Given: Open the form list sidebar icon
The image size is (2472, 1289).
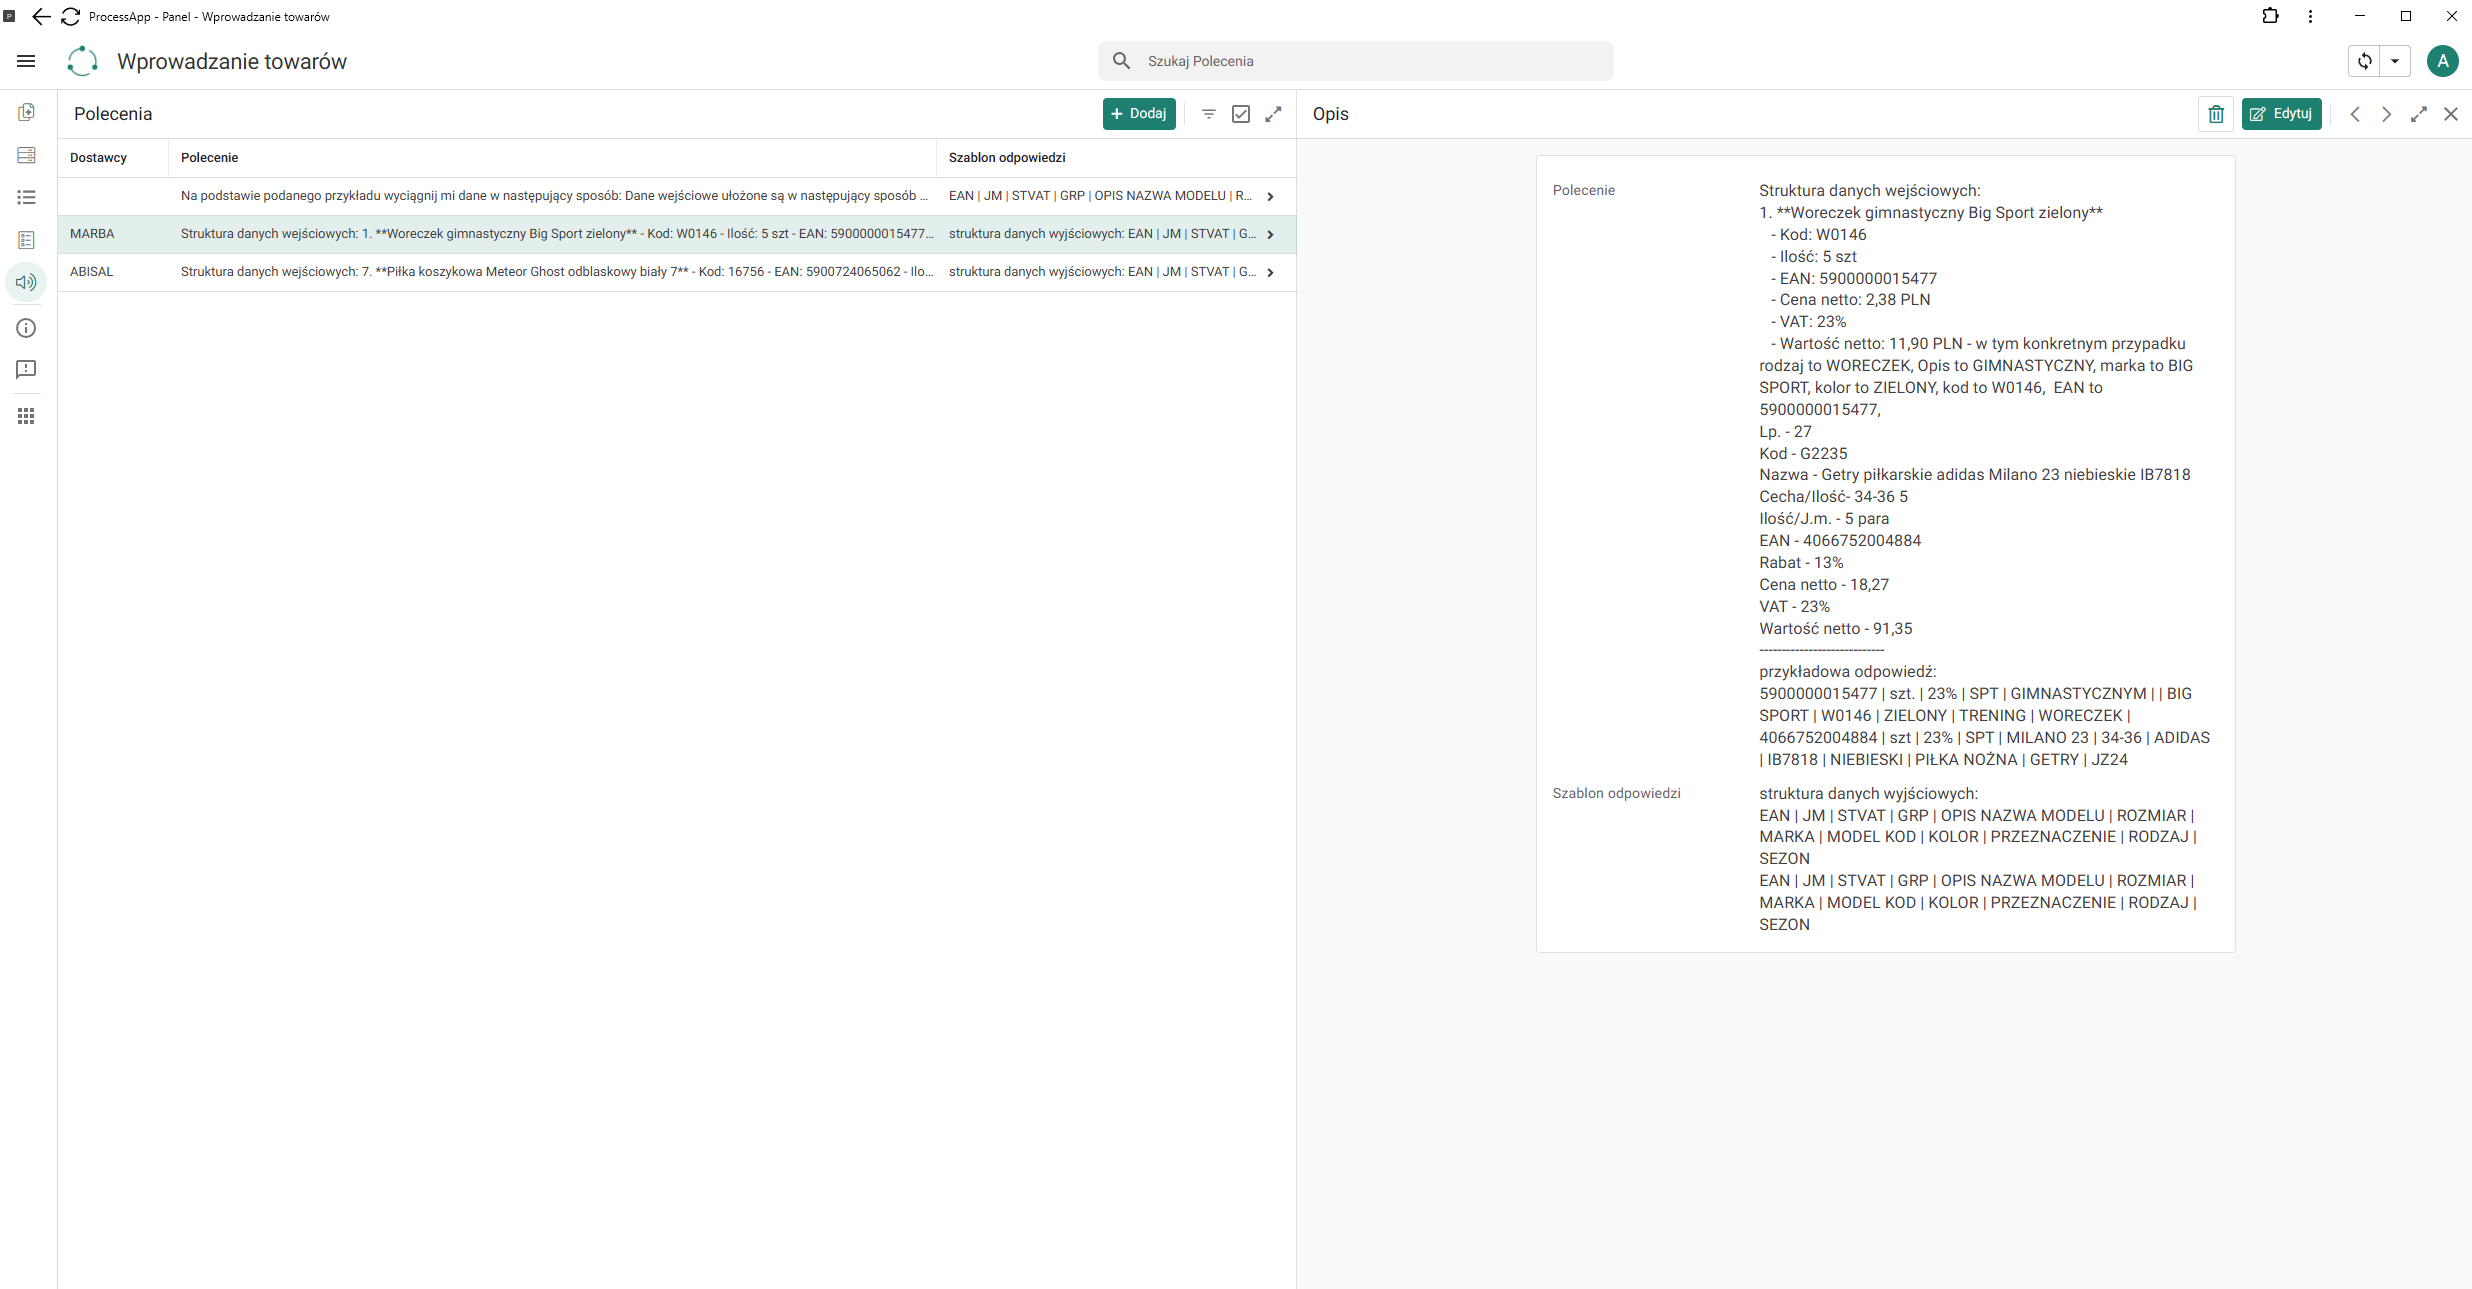Looking at the screenshot, I should click(26, 240).
